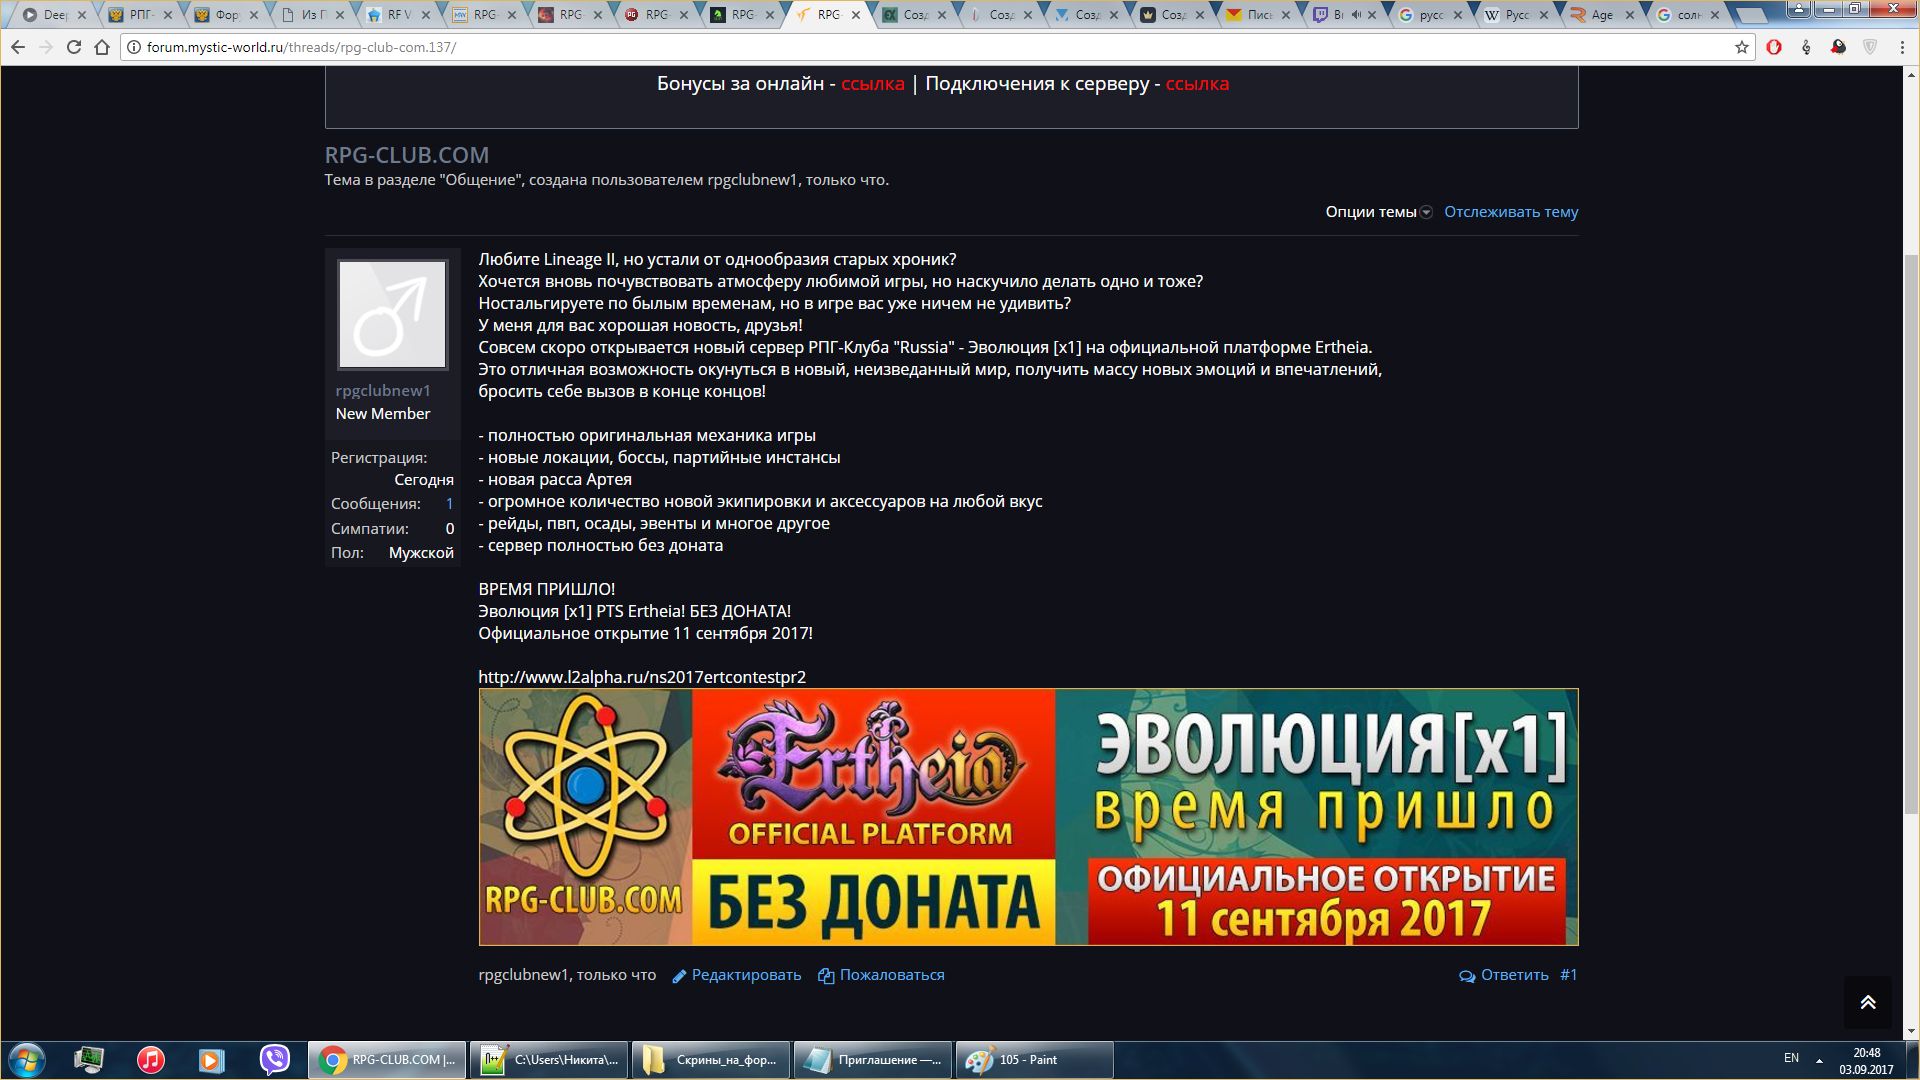Expand the 'Опции темы' dropdown
The width and height of the screenshot is (1920, 1080).
point(1379,212)
